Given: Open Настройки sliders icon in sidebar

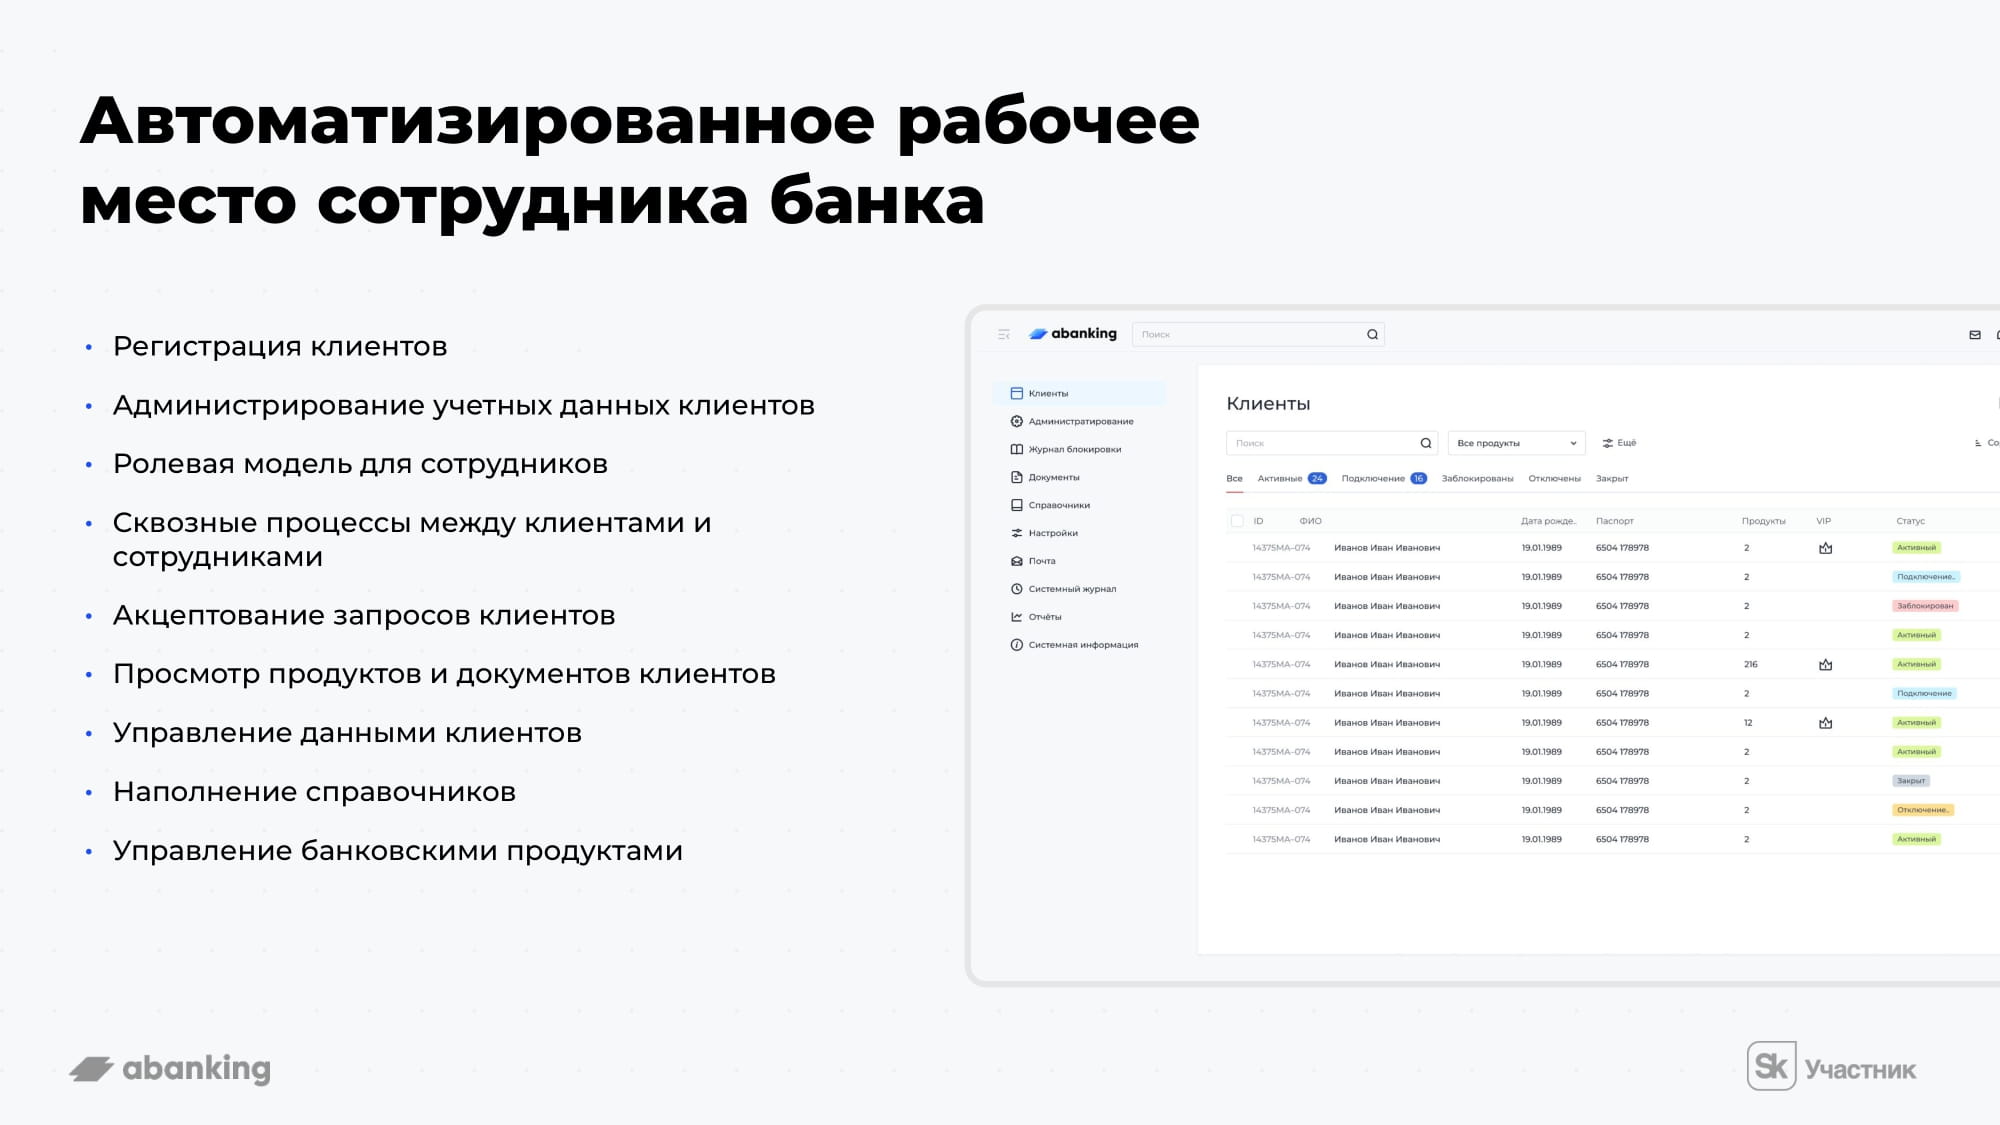Looking at the screenshot, I should tap(1017, 533).
